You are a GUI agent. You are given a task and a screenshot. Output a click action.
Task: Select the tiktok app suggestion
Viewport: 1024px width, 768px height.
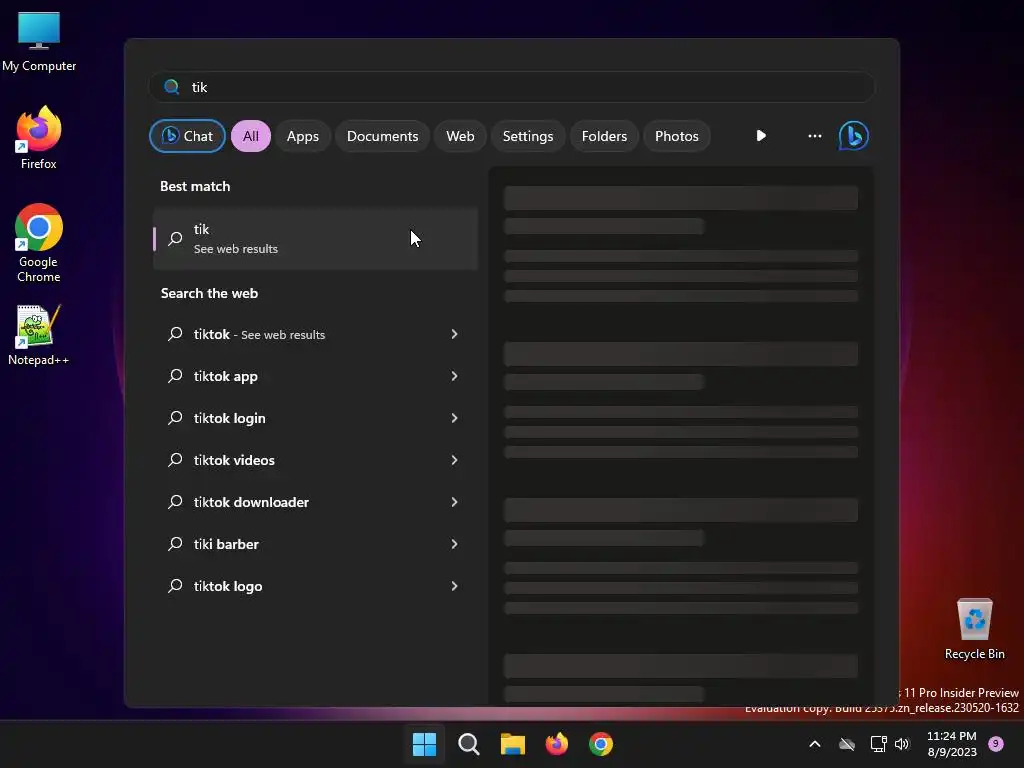[315, 376]
